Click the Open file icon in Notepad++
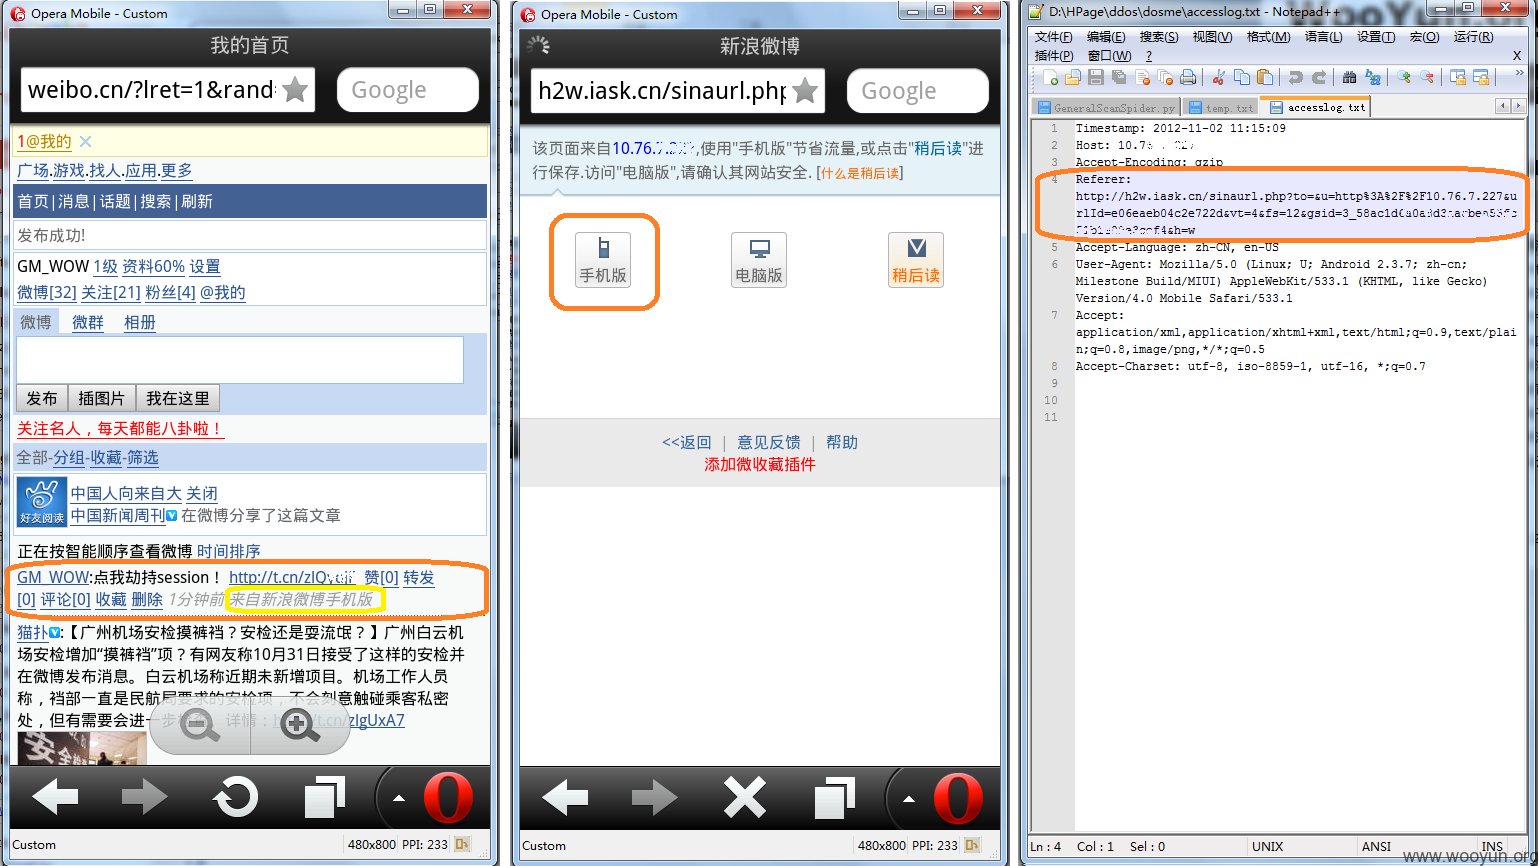 (1073, 77)
